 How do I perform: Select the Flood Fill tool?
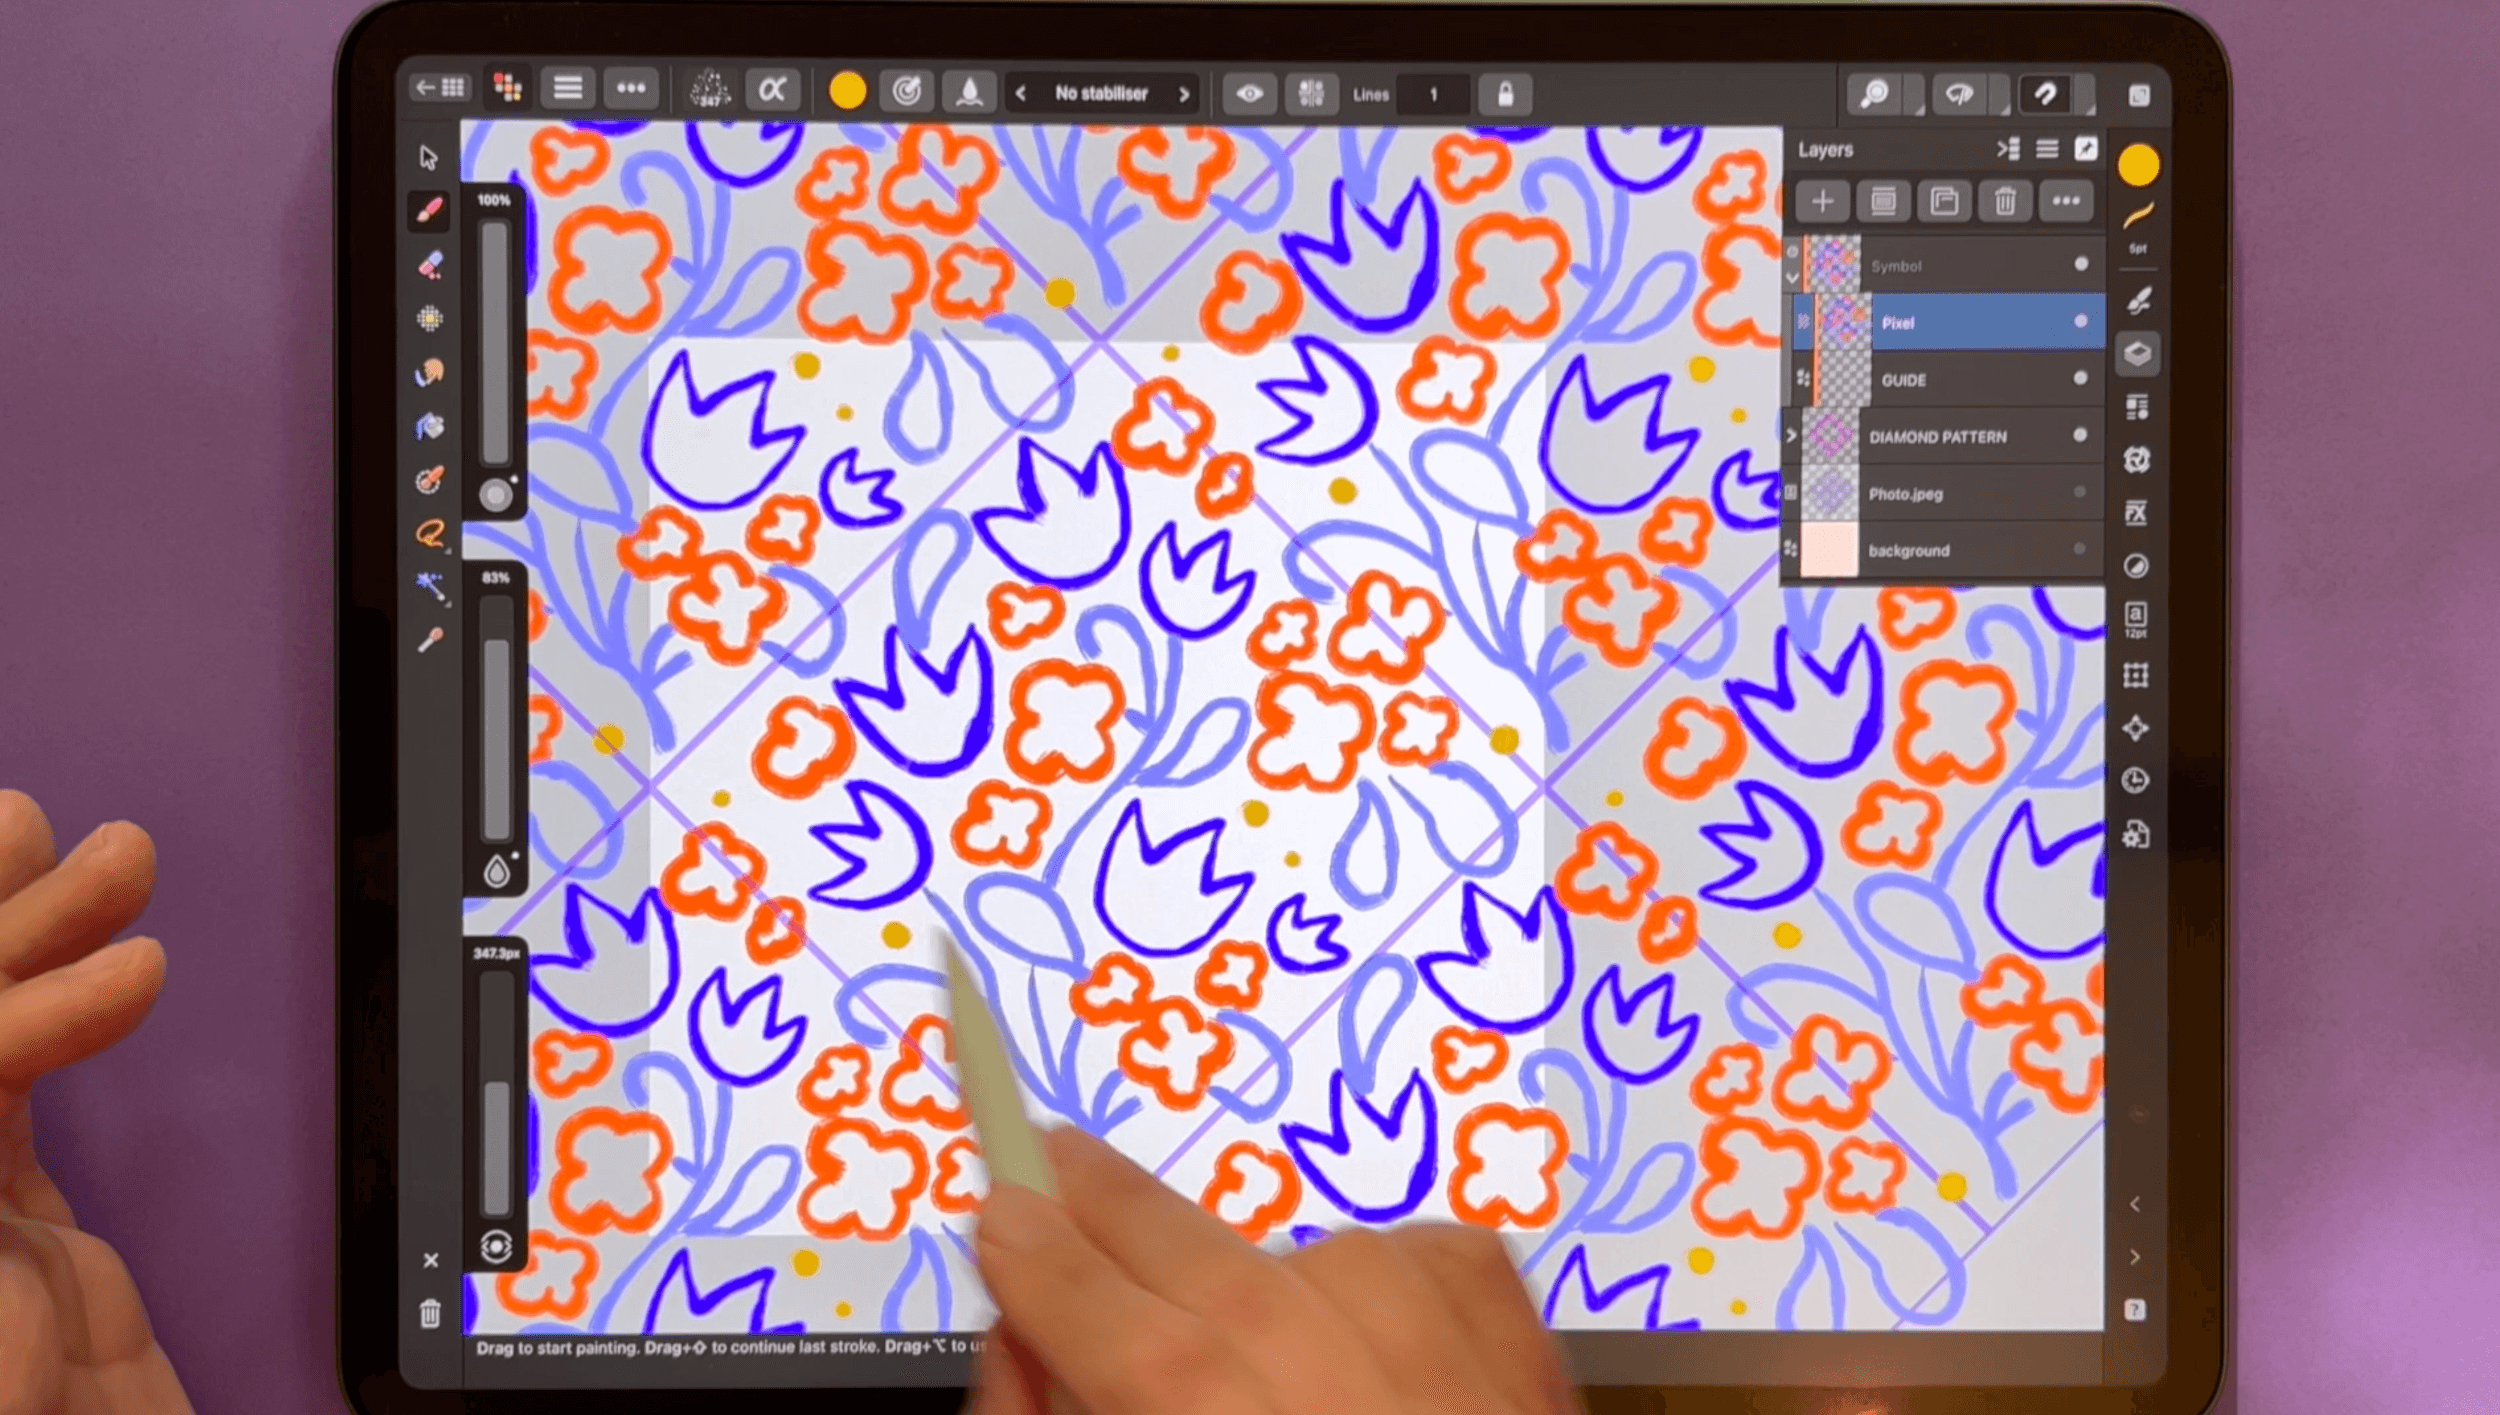430,427
